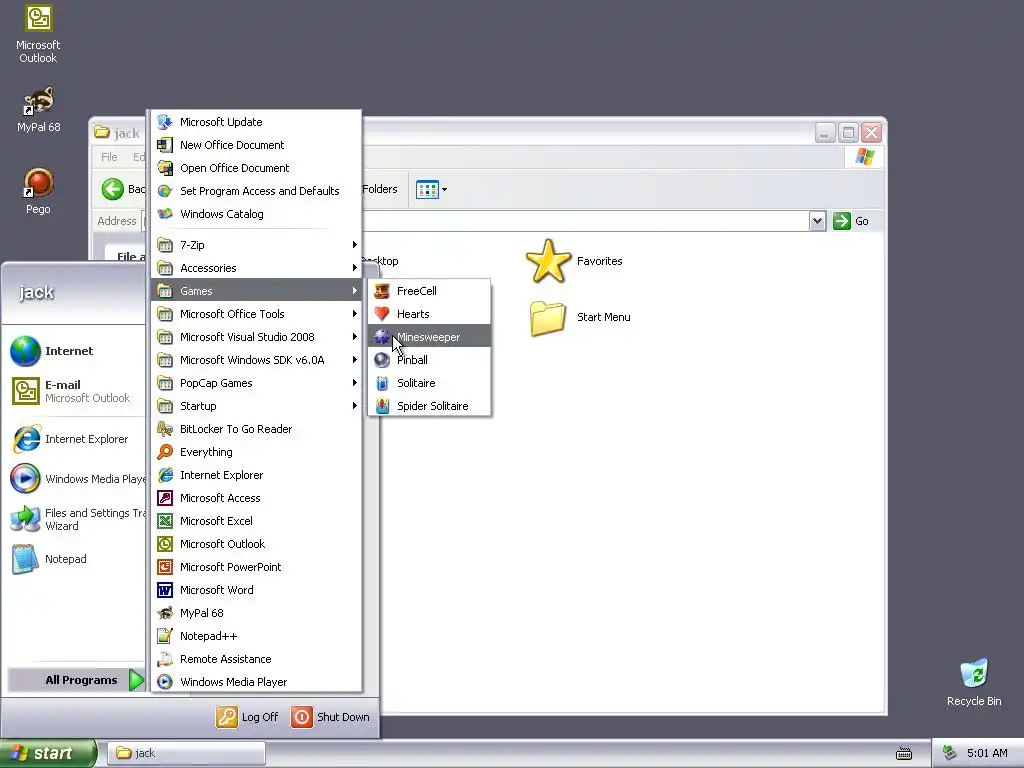Expand Microsoft Office Tools submenu
Viewport: 1024px width, 768px height.
pos(257,314)
